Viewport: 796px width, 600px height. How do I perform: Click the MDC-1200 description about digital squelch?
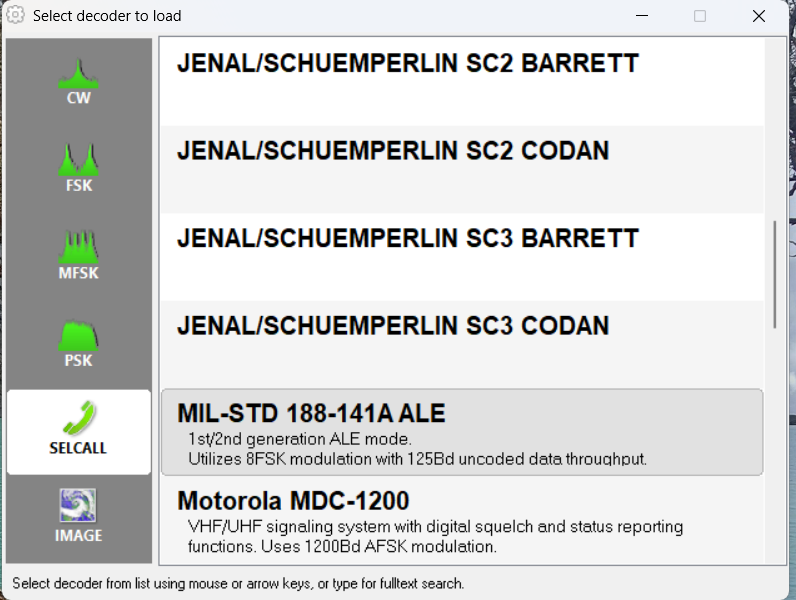coord(435,526)
